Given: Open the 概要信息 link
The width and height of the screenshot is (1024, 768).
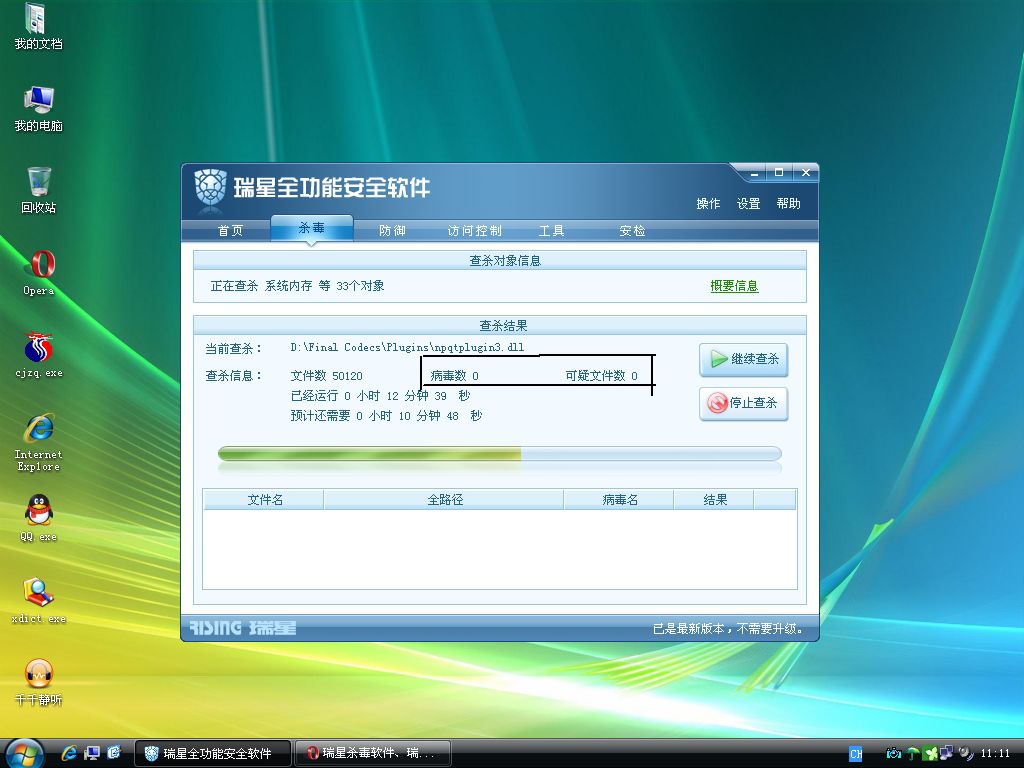Looking at the screenshot, I should (734, 286).
